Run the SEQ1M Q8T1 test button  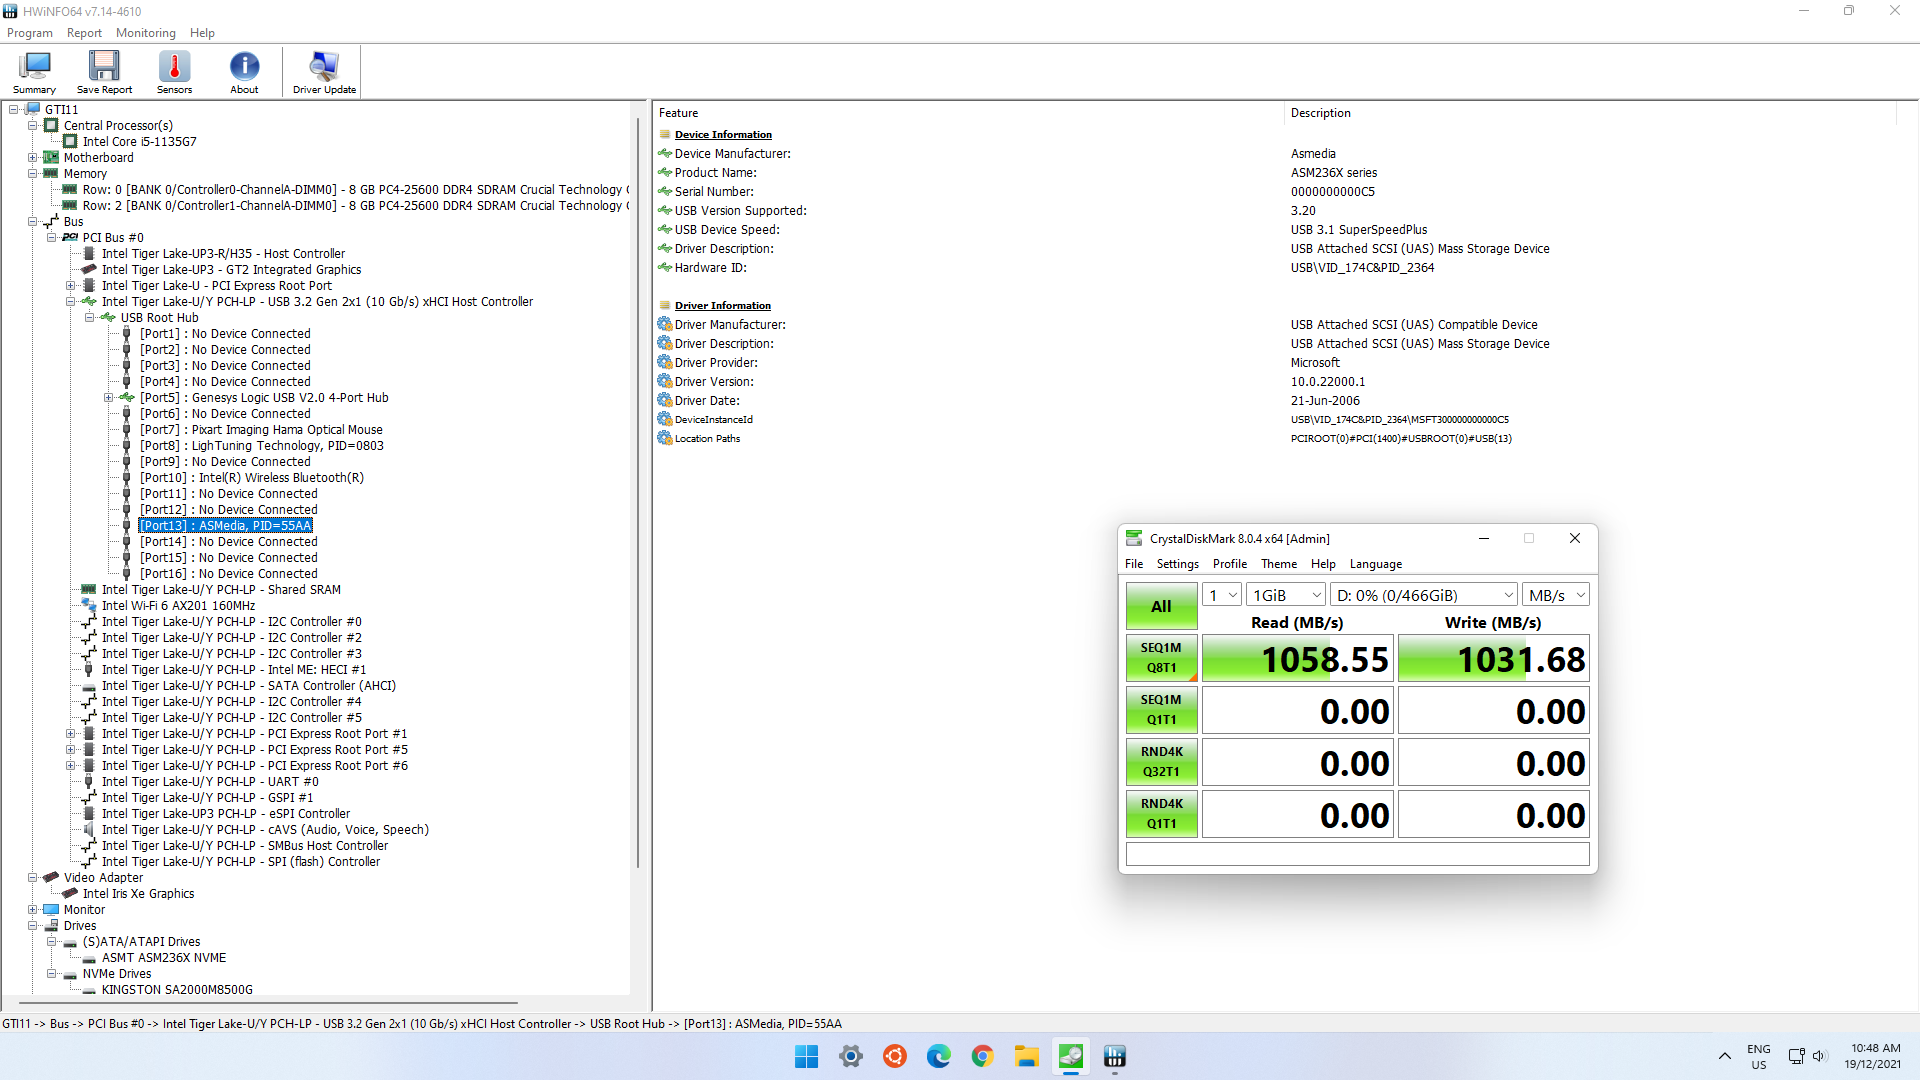[1161, 658]
